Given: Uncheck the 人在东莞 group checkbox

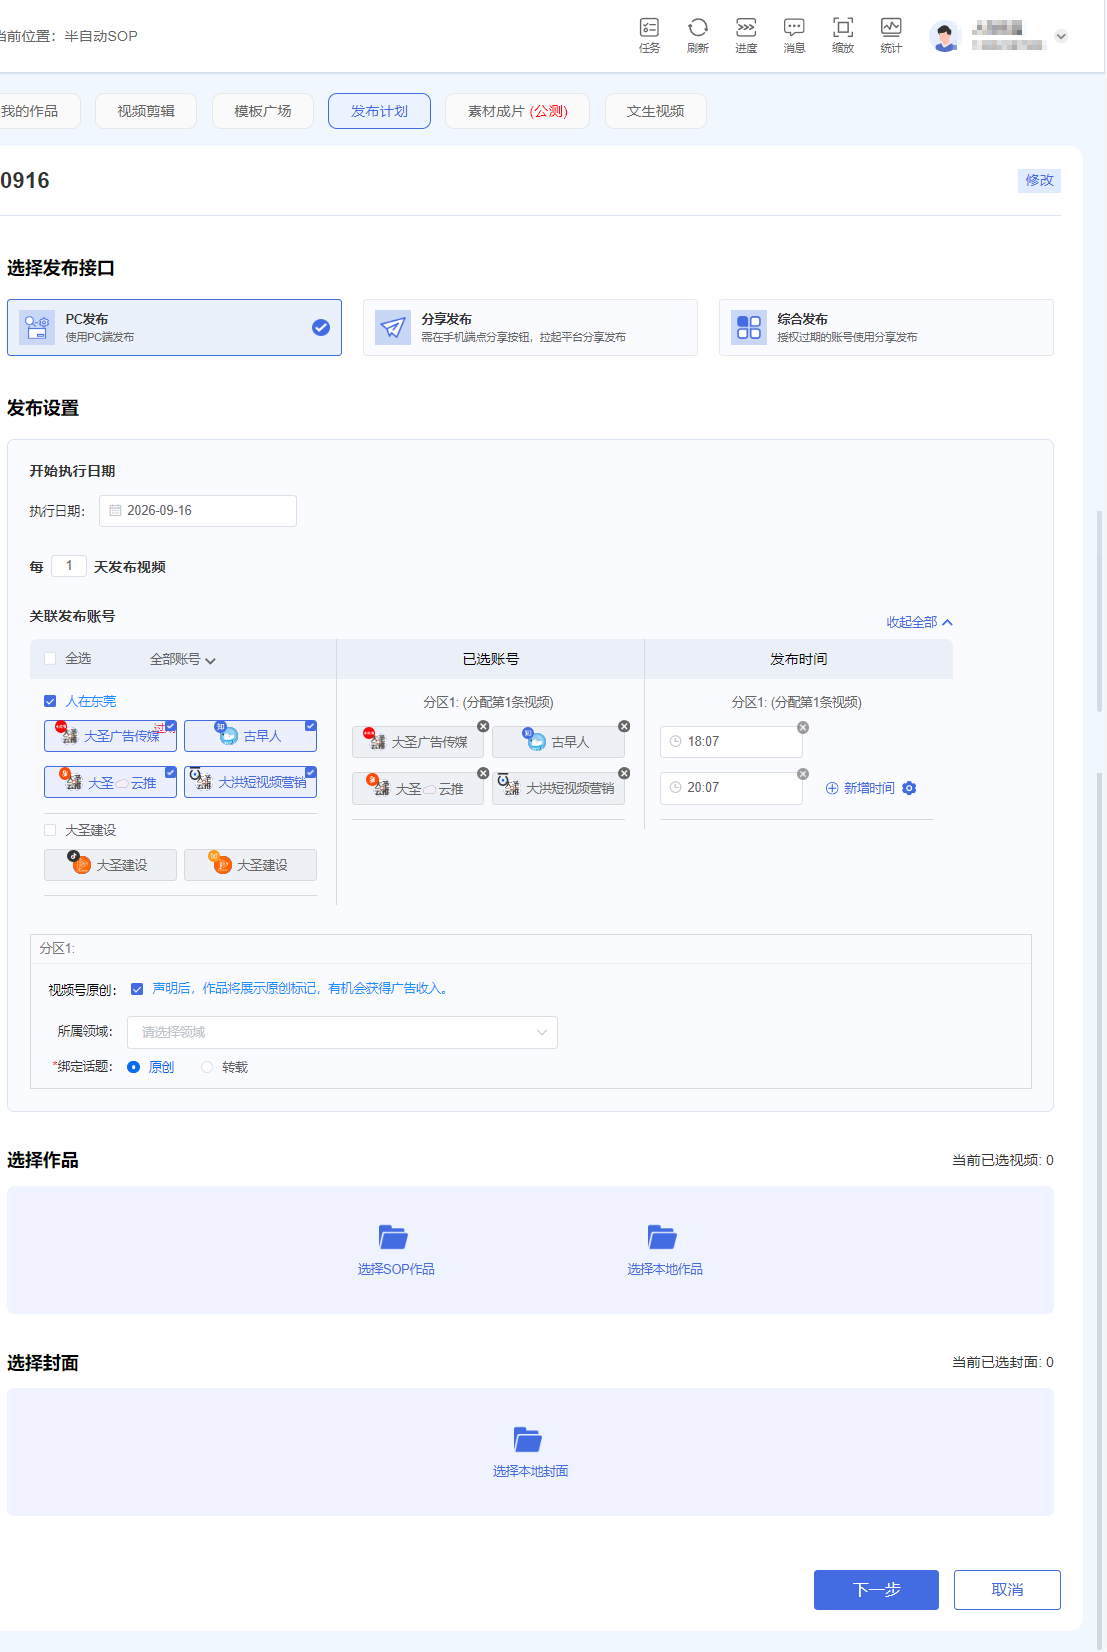Looking at the screenshot, I should click(x=50, y=701).
